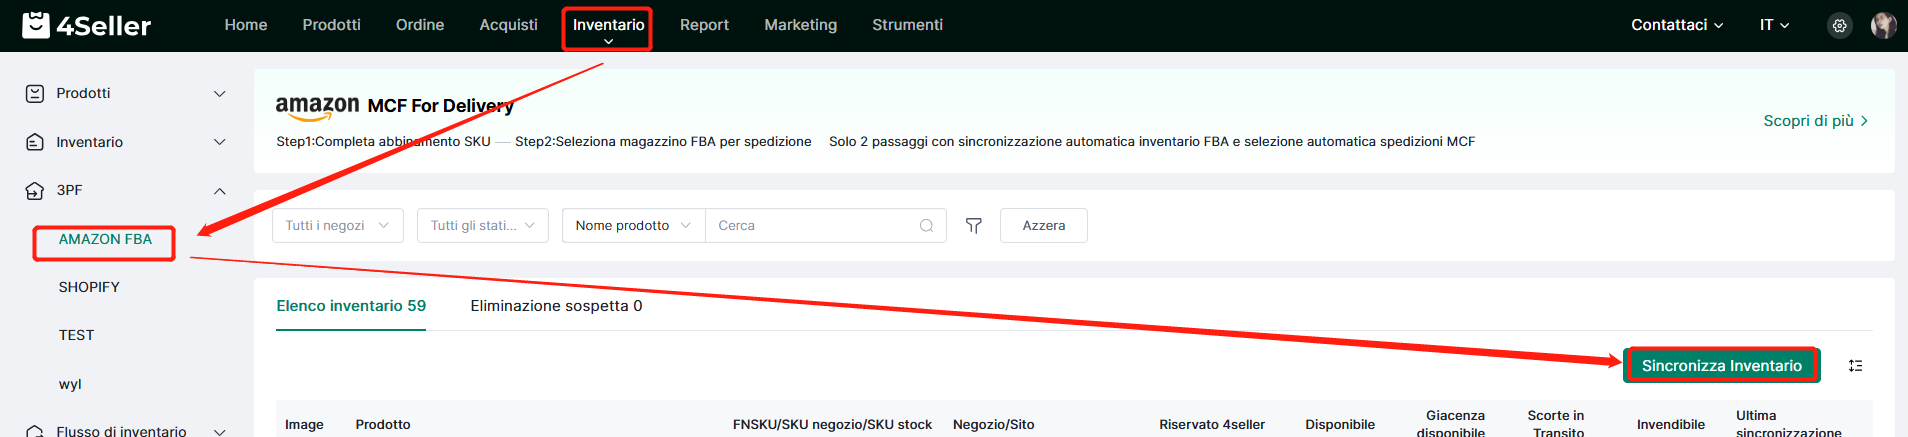The width and height of the screenshot is (1908, 437).
Task: Click the Sincronizza Inventario button
Action: pos(1721,366)
